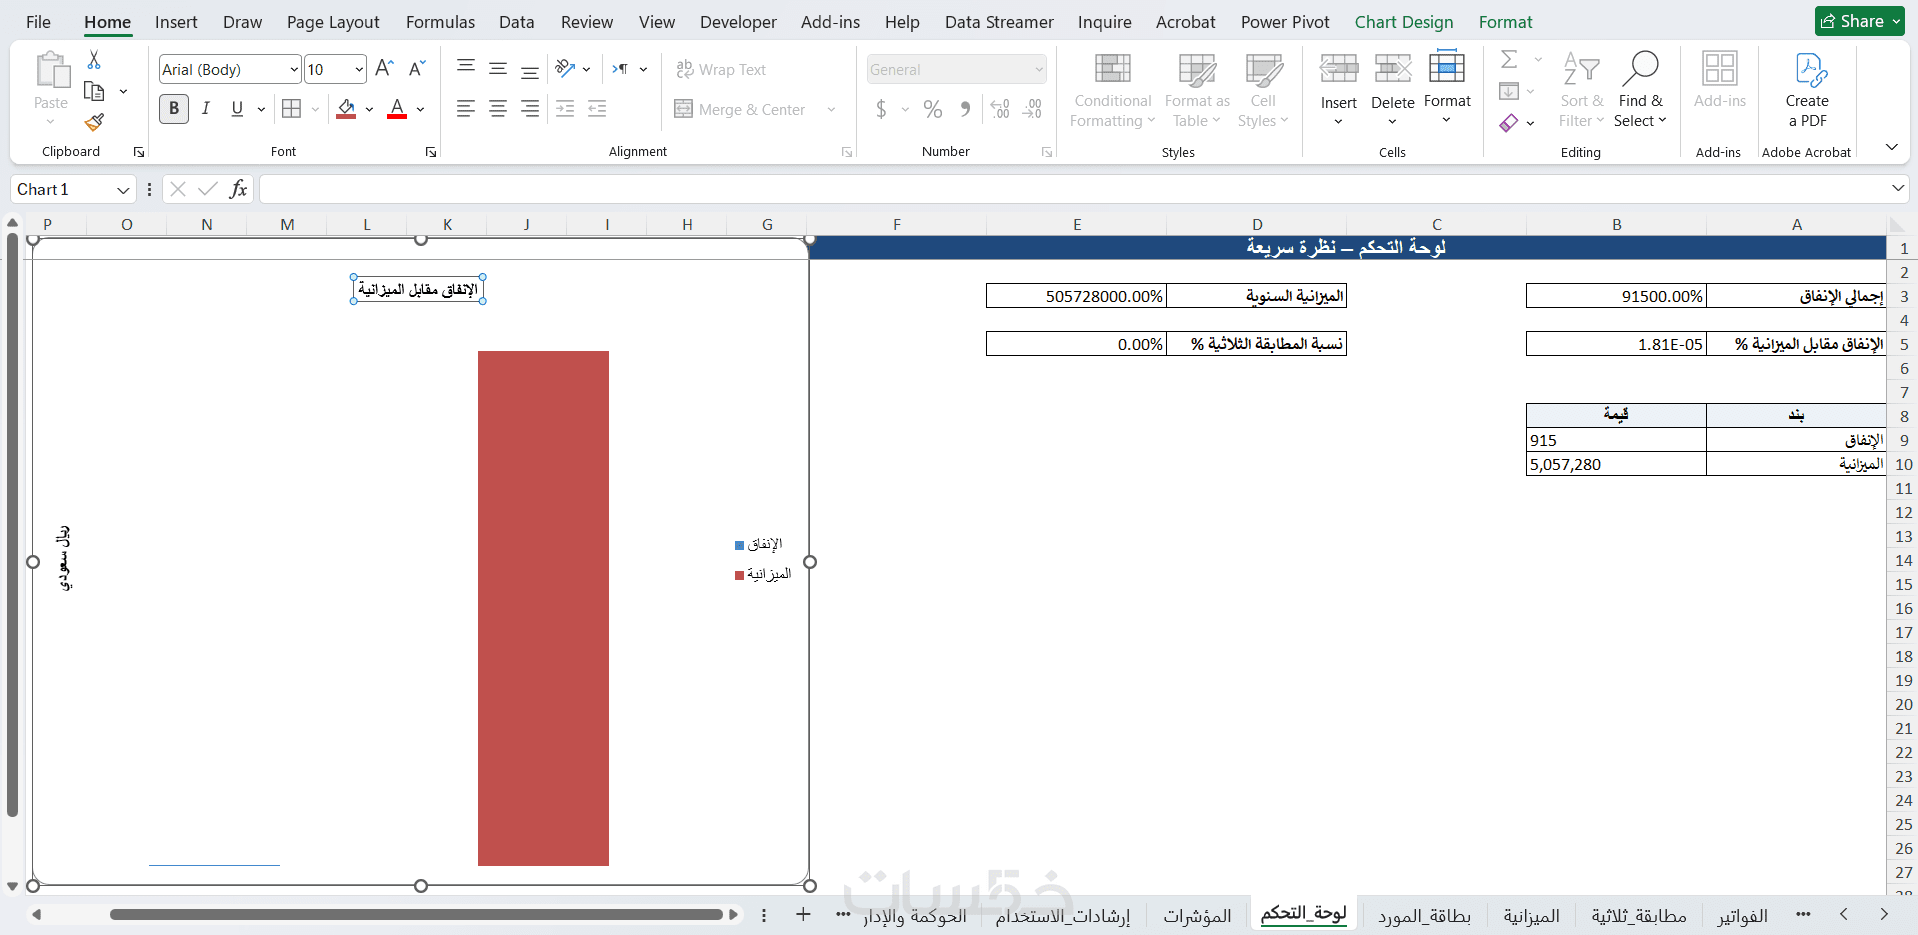This screenshot has height=935, width=1918.
Task: Click Merge & Center button
Action: (740, 109)
